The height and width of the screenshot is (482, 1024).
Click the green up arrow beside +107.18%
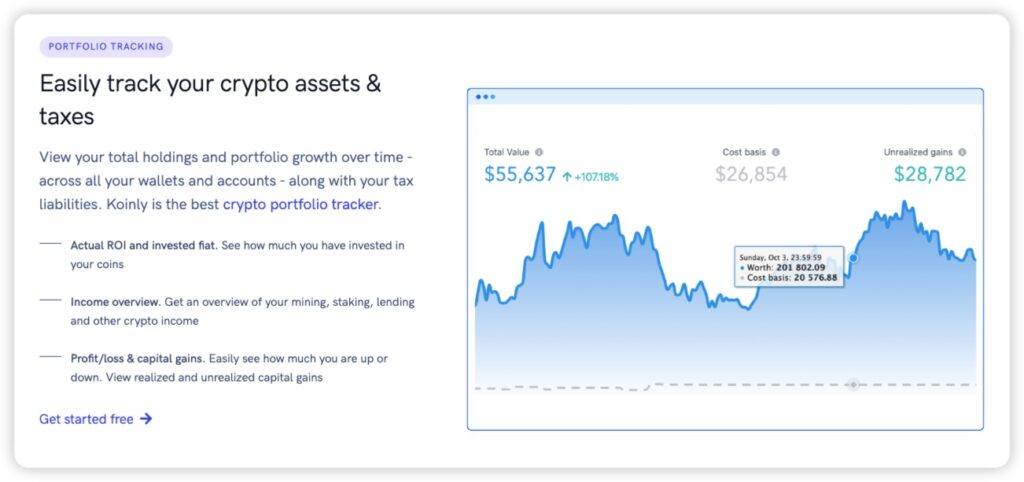[566, 177]
